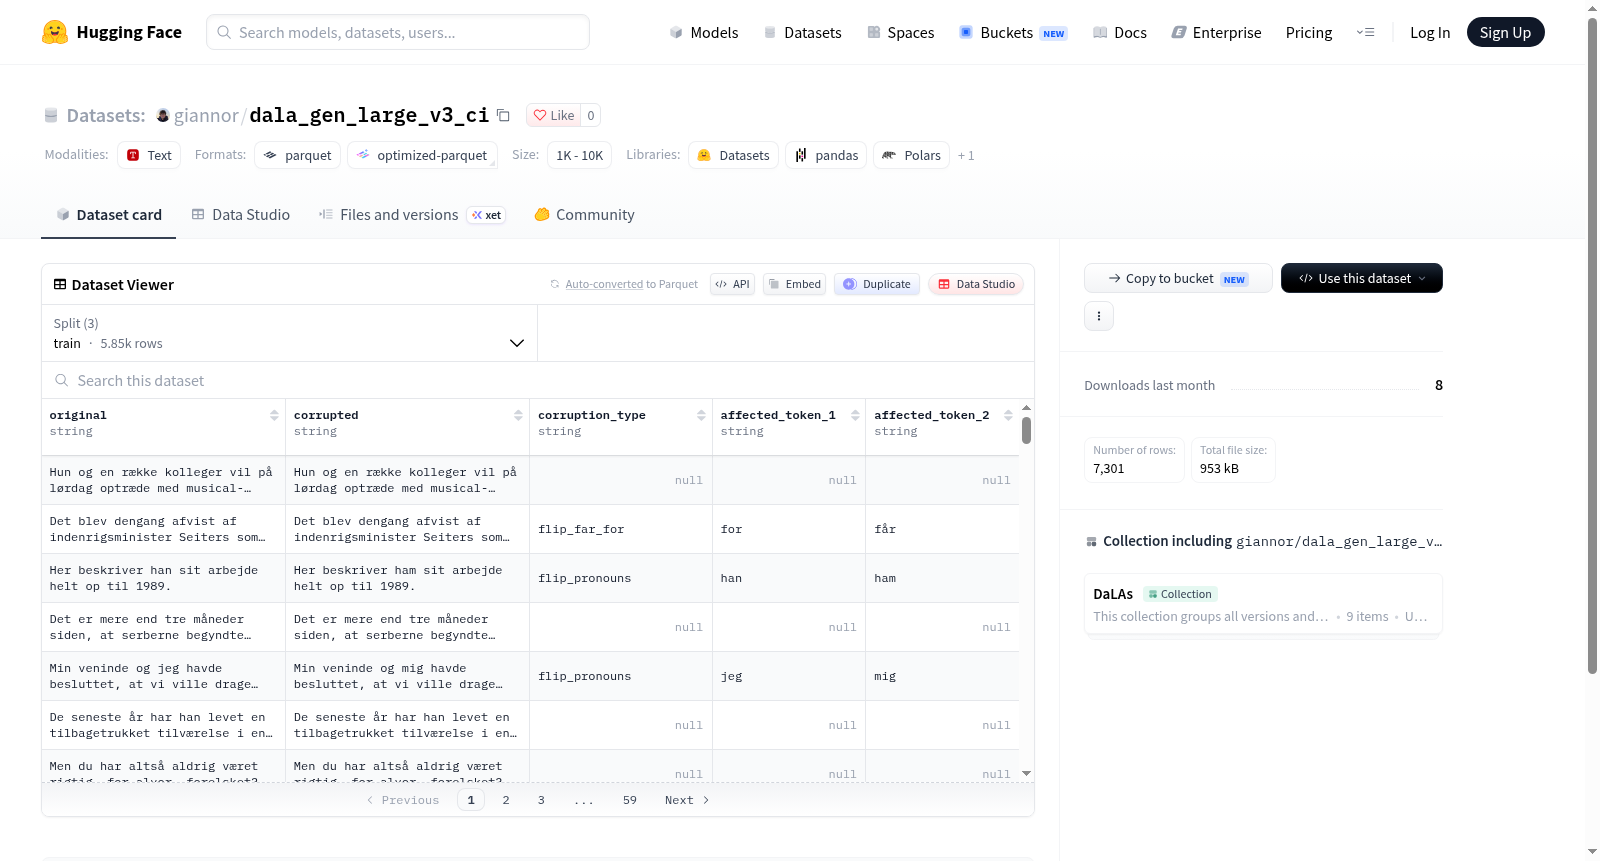This screenshot has width=1600, height=861.
Task: Open the navigation more-options menu icon
Action: point(1365,32)
